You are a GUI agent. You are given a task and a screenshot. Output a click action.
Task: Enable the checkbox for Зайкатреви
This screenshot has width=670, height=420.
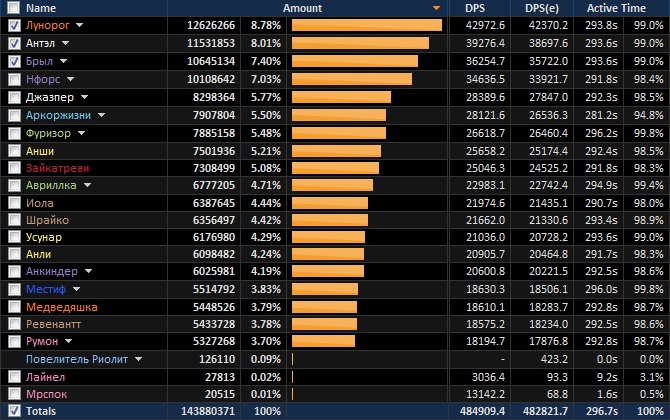pyautogui.click(x=14, y=169)
